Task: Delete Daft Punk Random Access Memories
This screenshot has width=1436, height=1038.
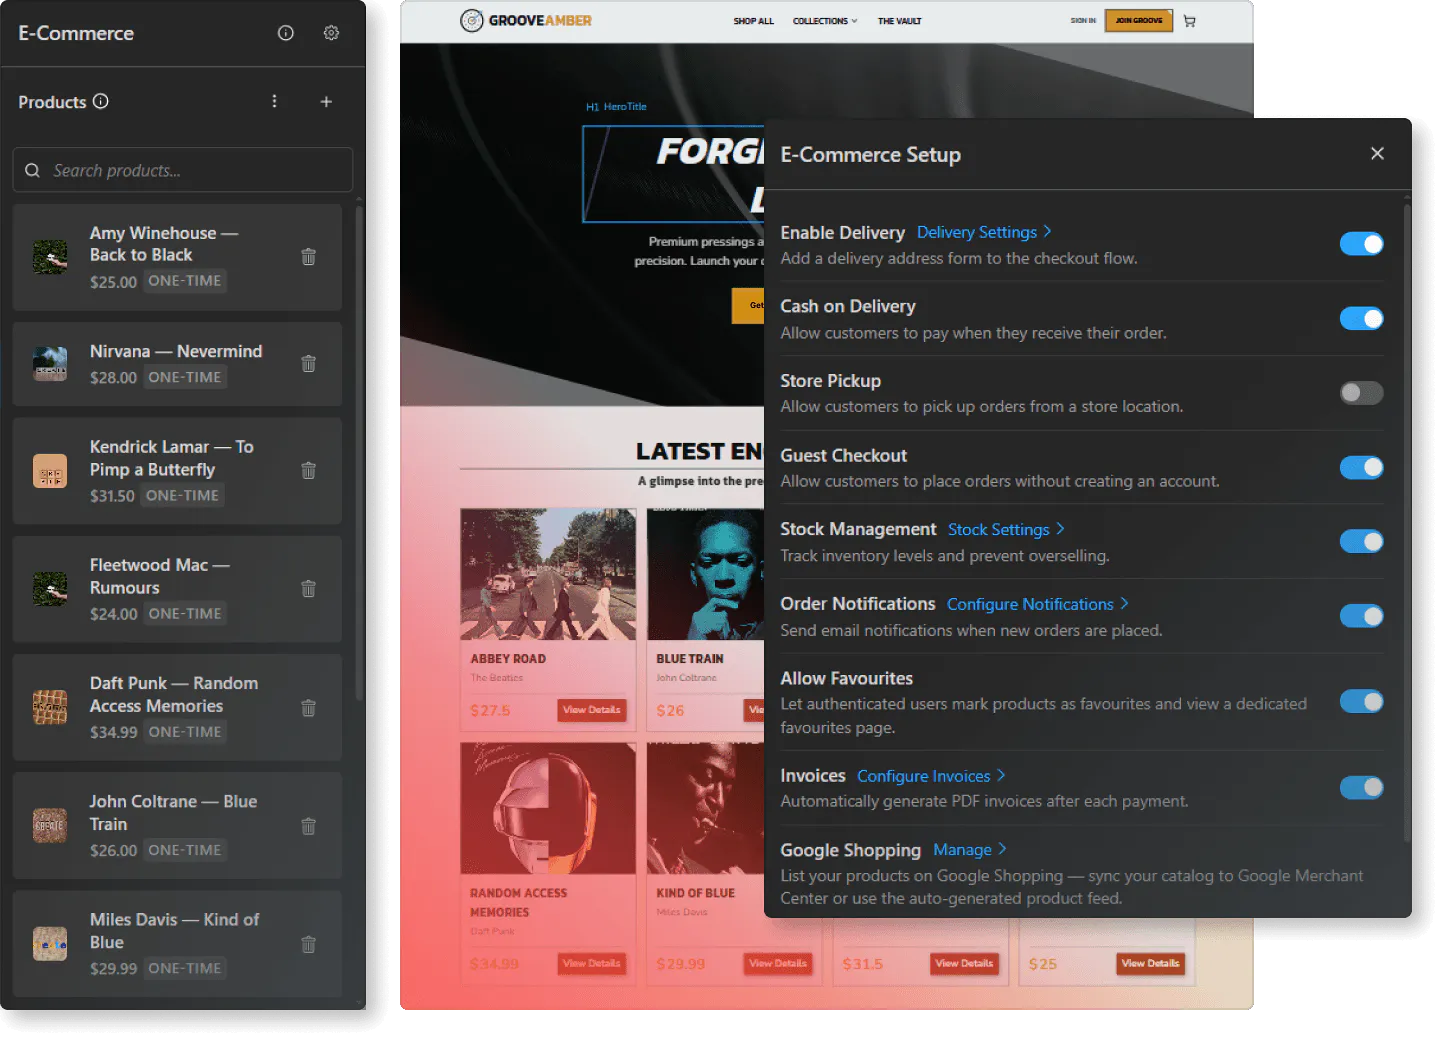Action: (x=309, y=708)
